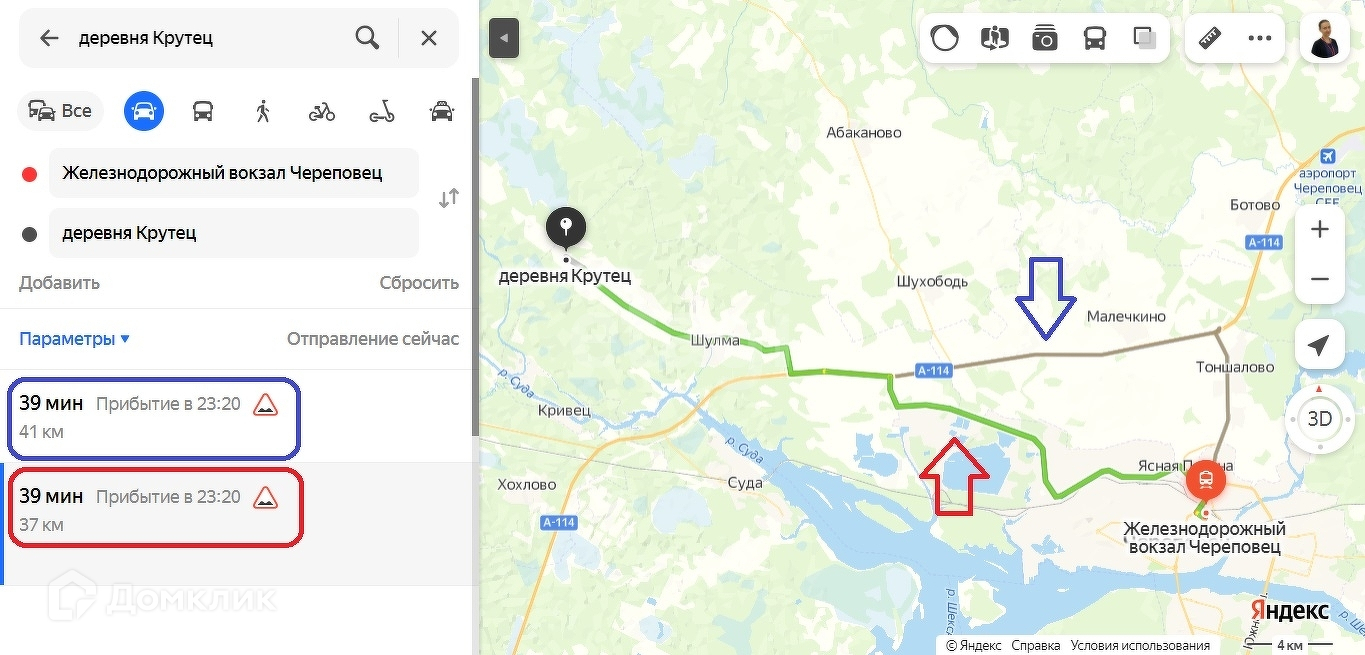
Task: Toggle the public transport layer
Action: point(1095,39)
